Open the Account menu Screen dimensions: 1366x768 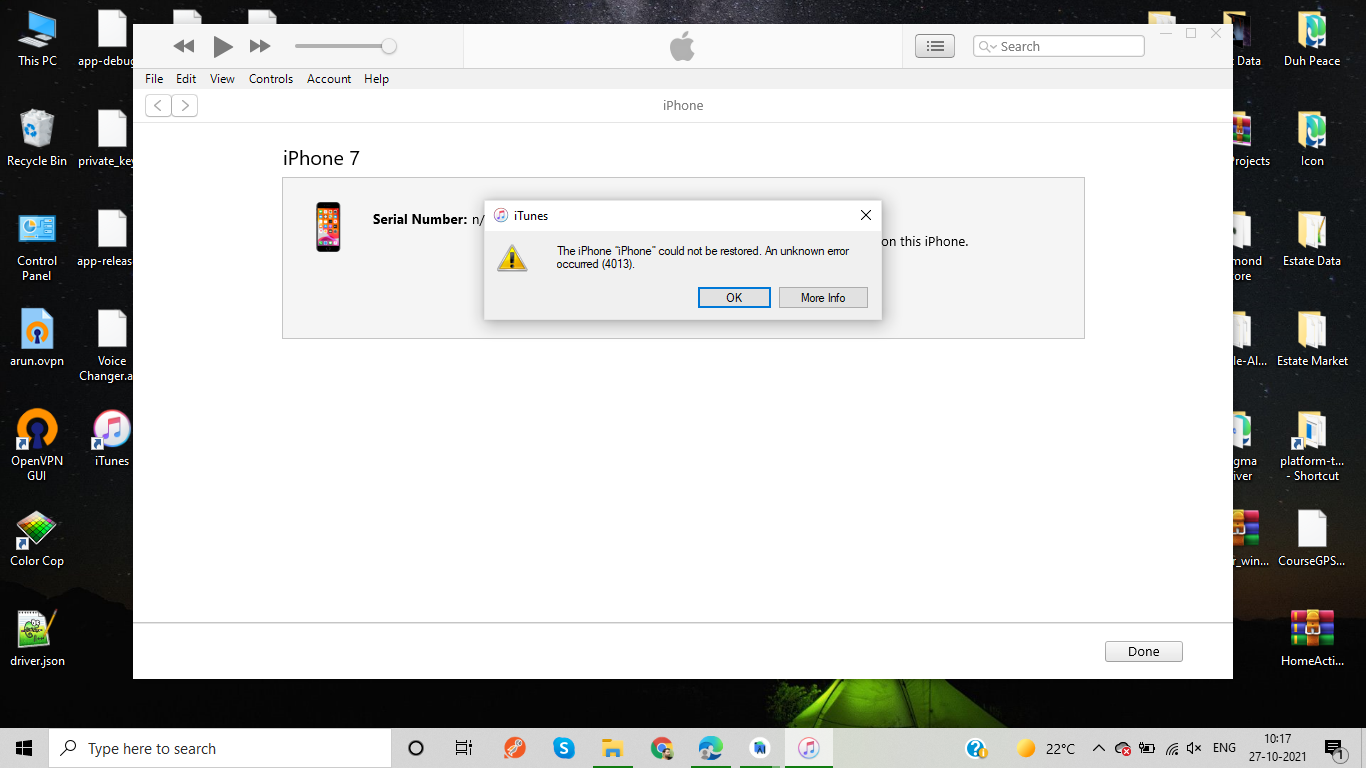(x=329, y=79)
